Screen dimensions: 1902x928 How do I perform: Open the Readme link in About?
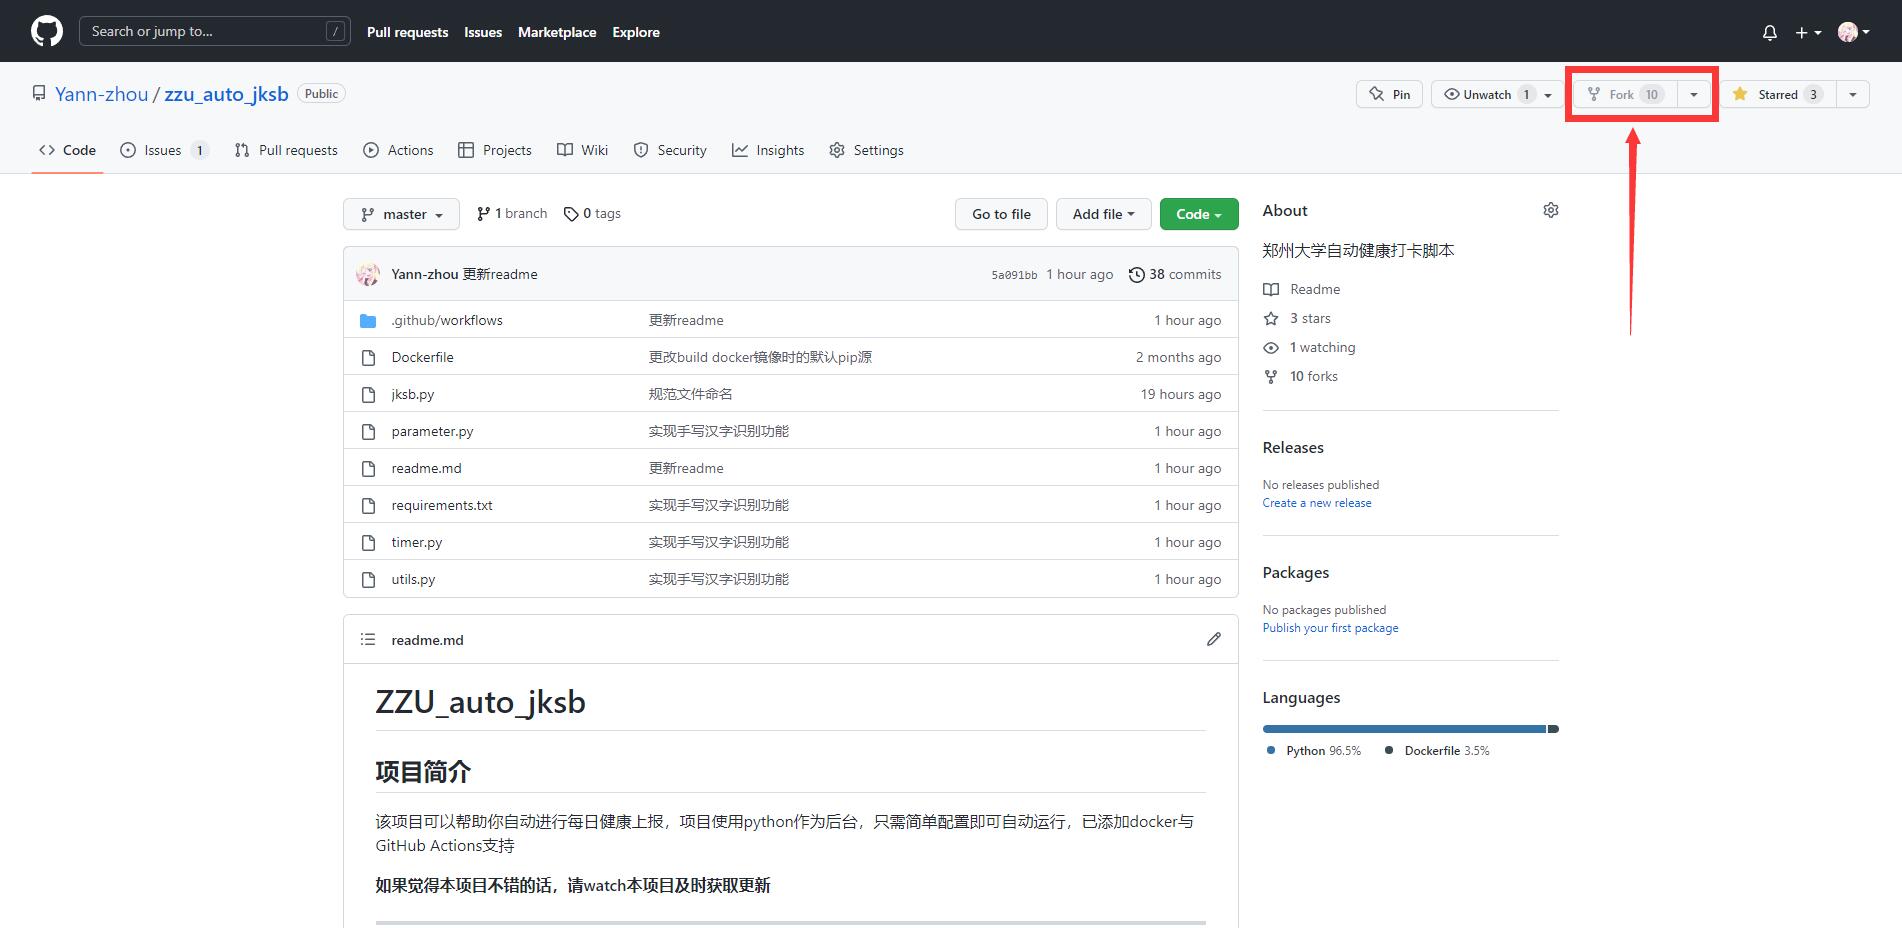click(x=1301, y=289)
